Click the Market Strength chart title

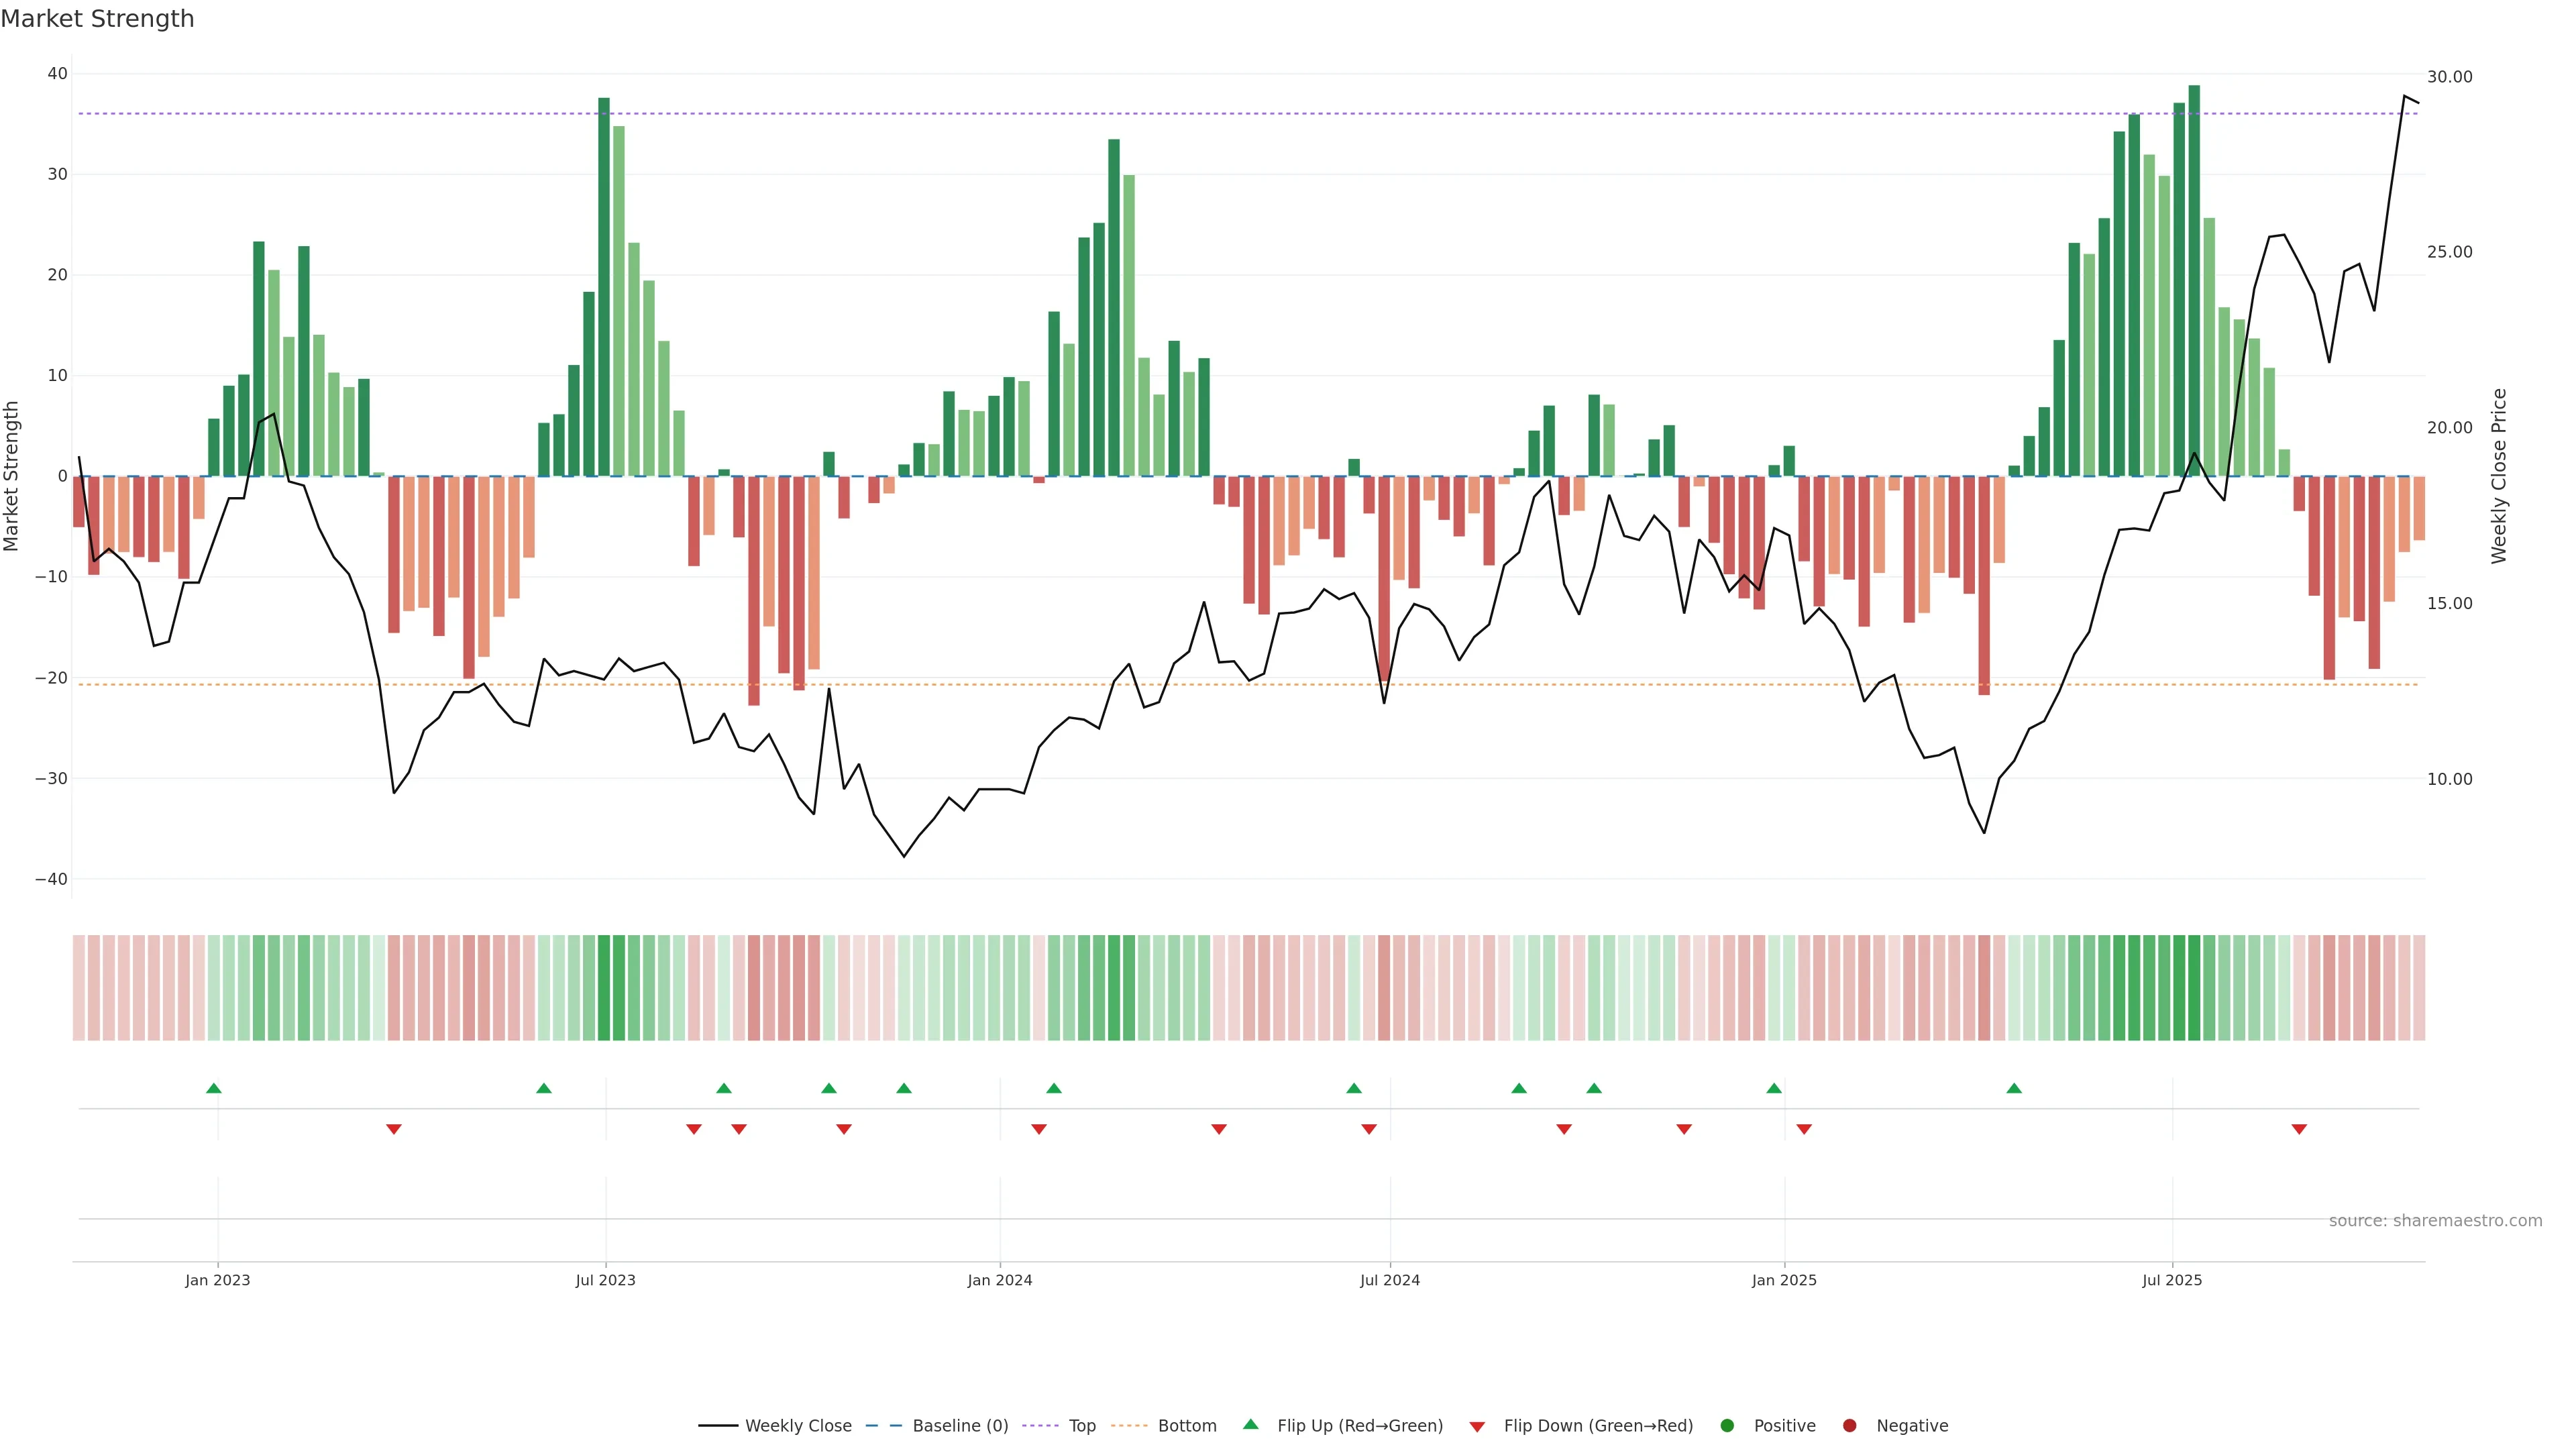(97, 19)
